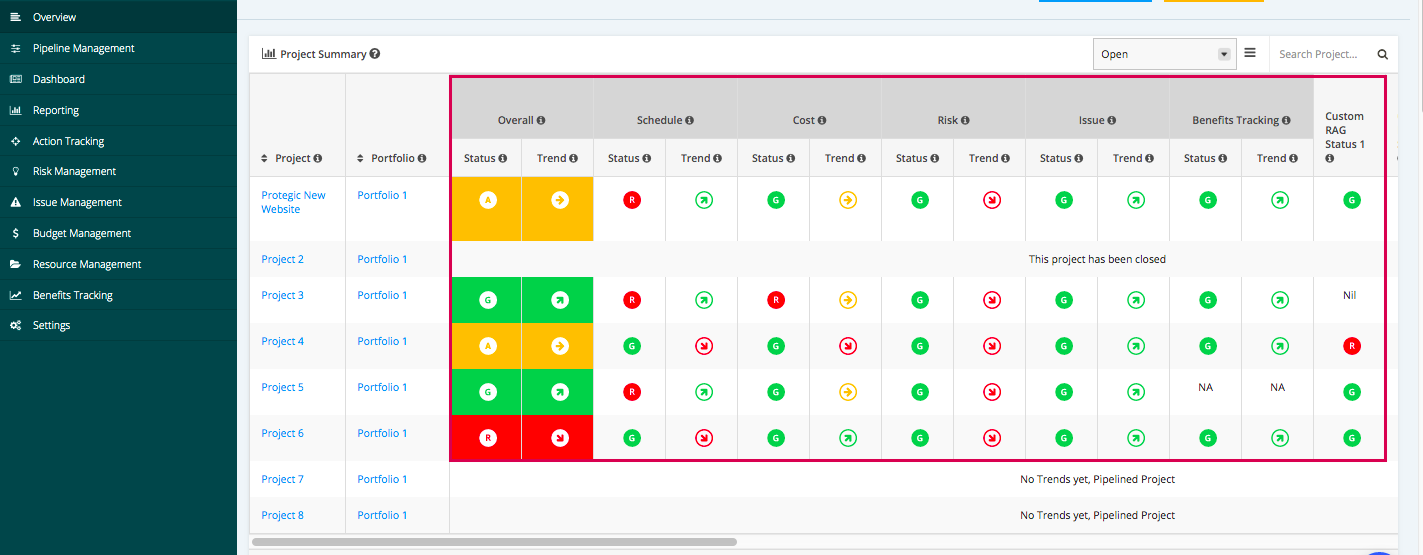Open the Project 3 link
1423x555 pixels.
[283, 295]
